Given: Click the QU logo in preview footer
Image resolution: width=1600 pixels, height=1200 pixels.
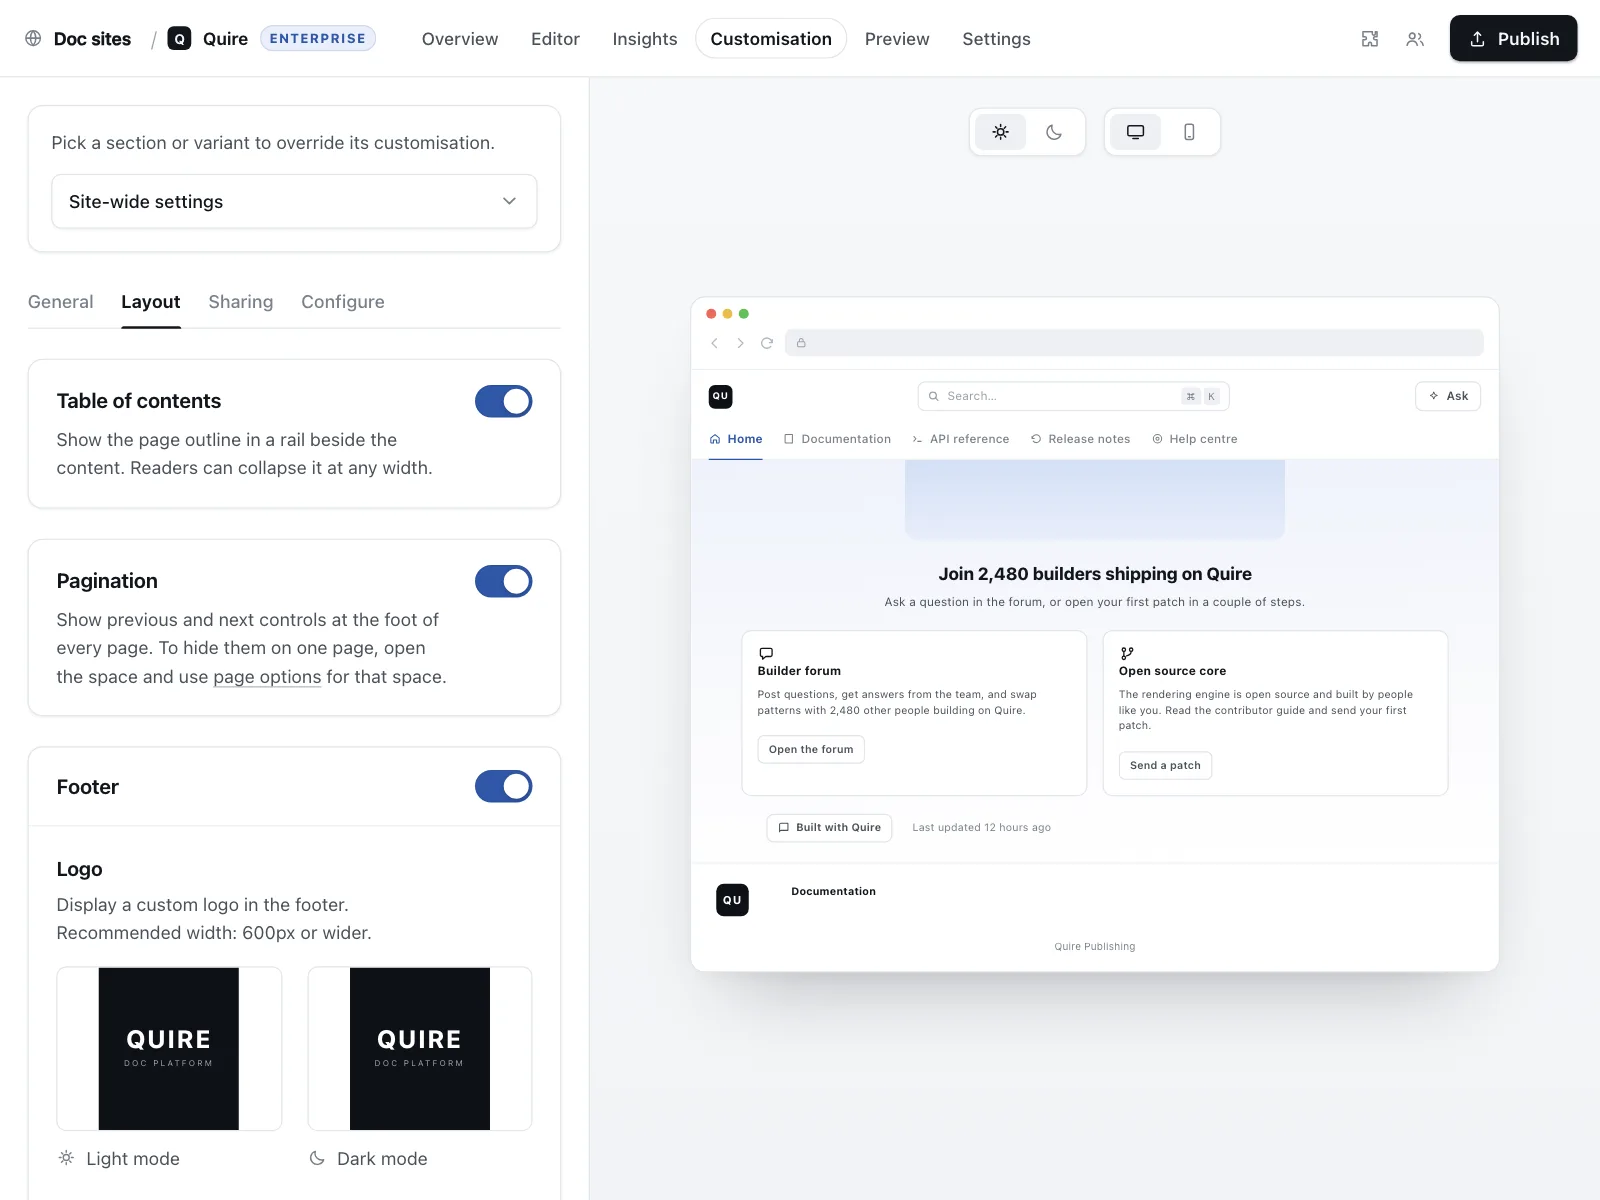Looking at the screenshot, I should click(x=732, y=900).
